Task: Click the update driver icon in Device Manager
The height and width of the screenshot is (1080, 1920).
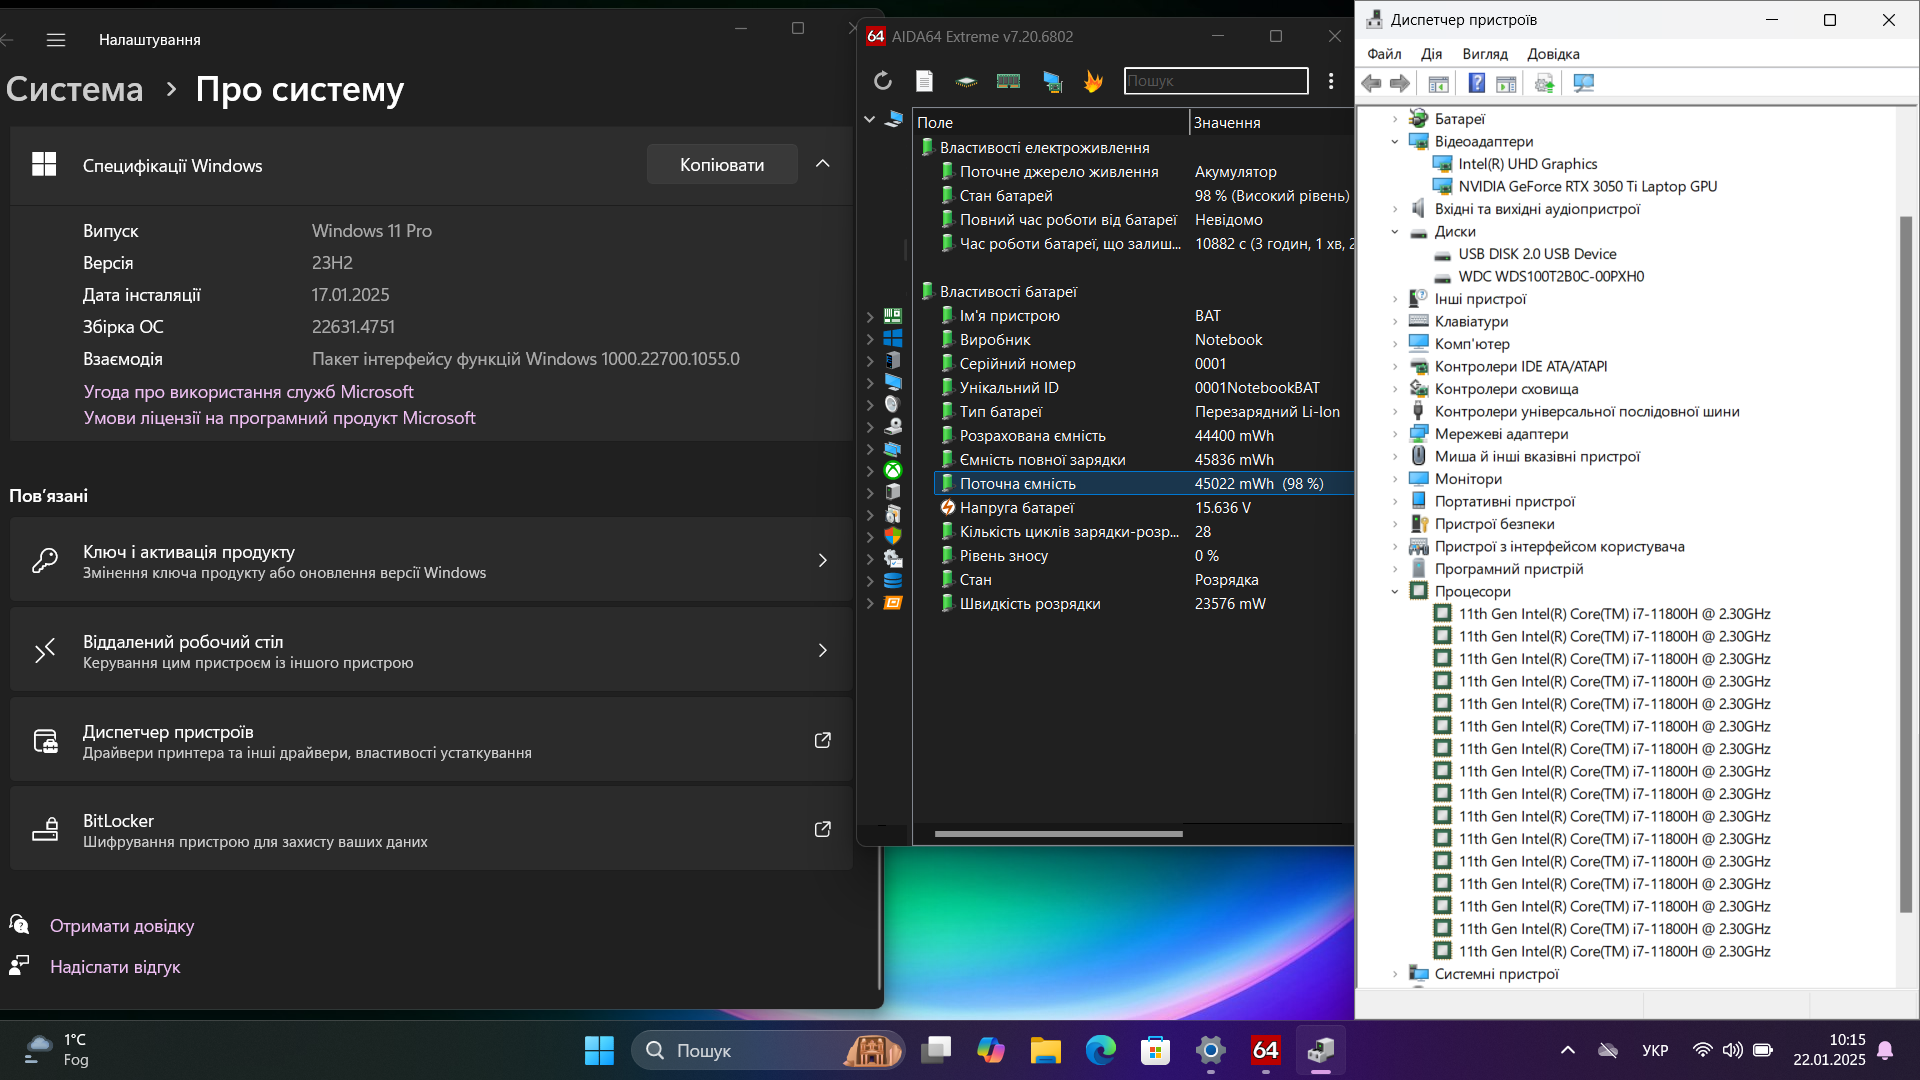Action: 1544,84
